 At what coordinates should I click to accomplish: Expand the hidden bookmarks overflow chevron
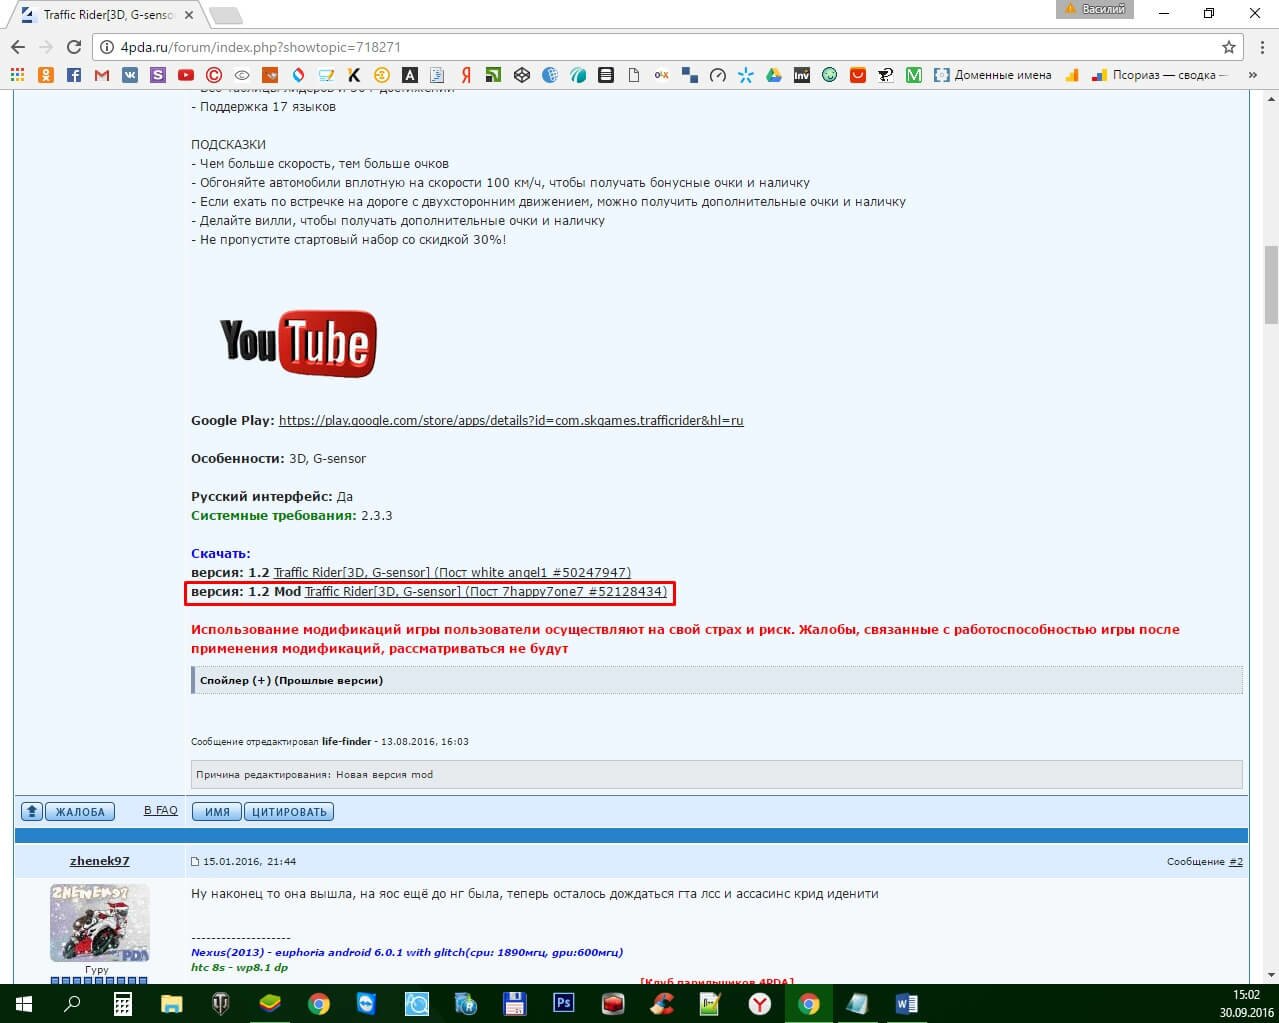click(1252, 75)
